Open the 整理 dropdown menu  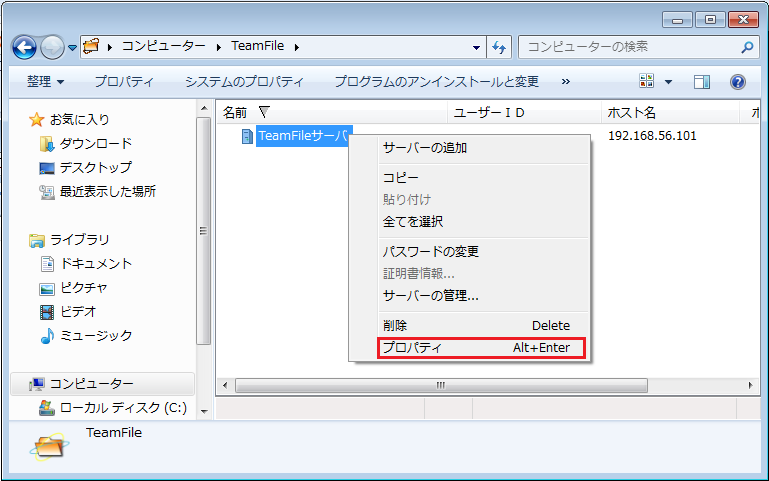[45, 82]
